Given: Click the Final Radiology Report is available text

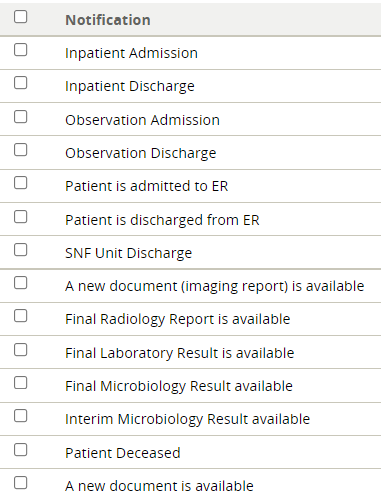Looking at the screenshot, I should [178, 319].
